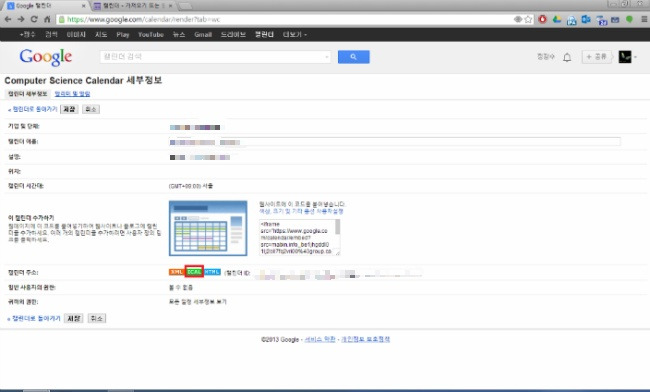Expand the account dropdown arrow beside avatar
Image resolution: width=650 pixels, height=392 pixels.
pos(635,57)
